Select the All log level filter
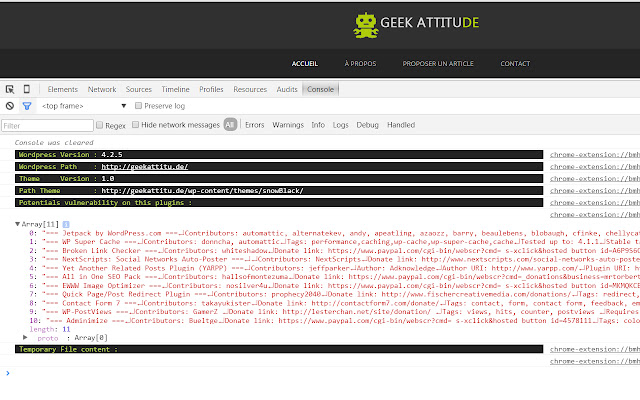640x400 pixels. coord(230,125)
